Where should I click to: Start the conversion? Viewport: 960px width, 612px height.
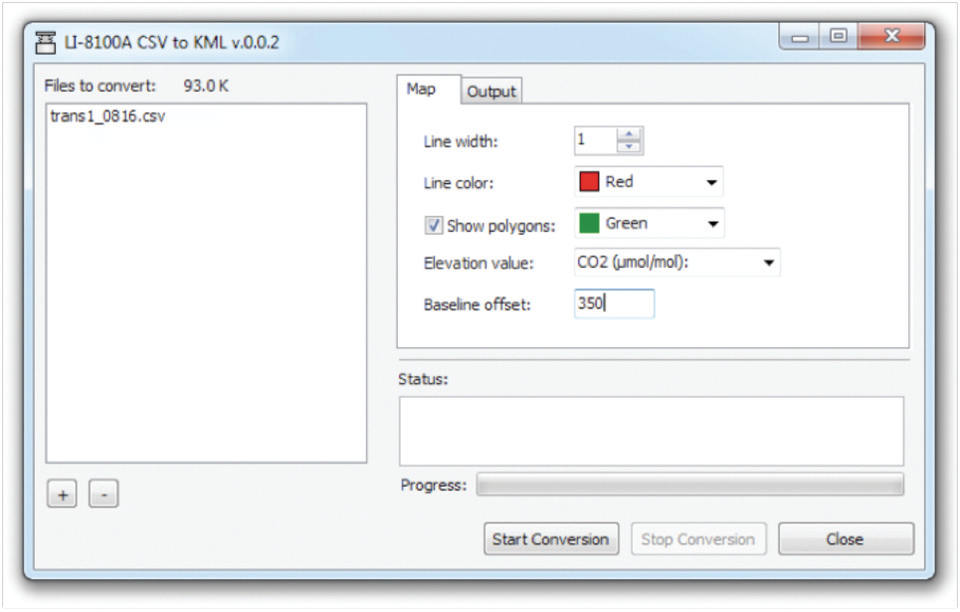551,539
